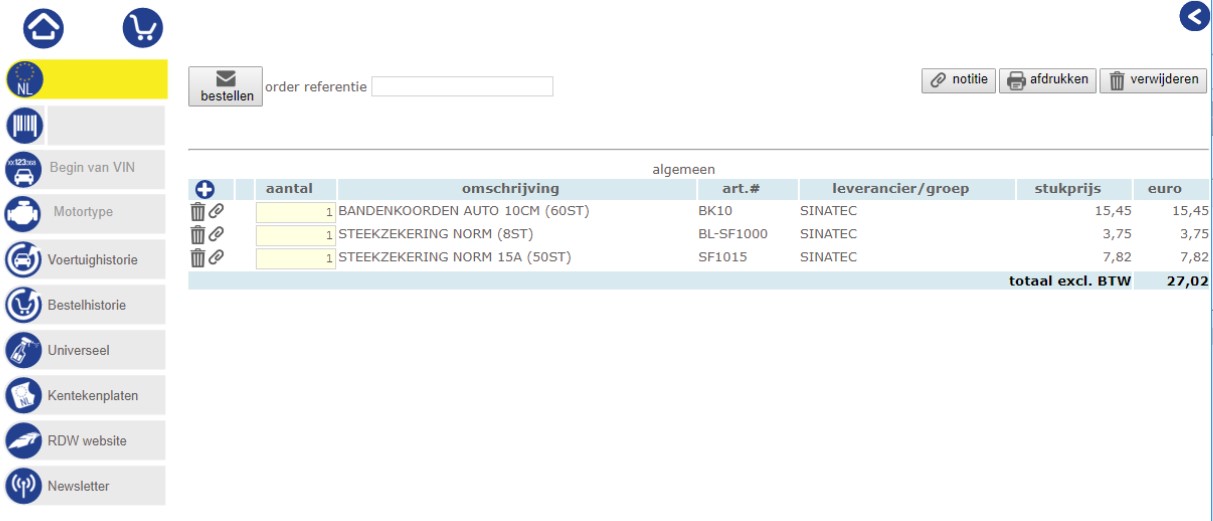Image resolution: width=1213 pixels, height=521 pixels.
Task: Click the blue plus add-item icon
Action: click(x=205, y=189)
